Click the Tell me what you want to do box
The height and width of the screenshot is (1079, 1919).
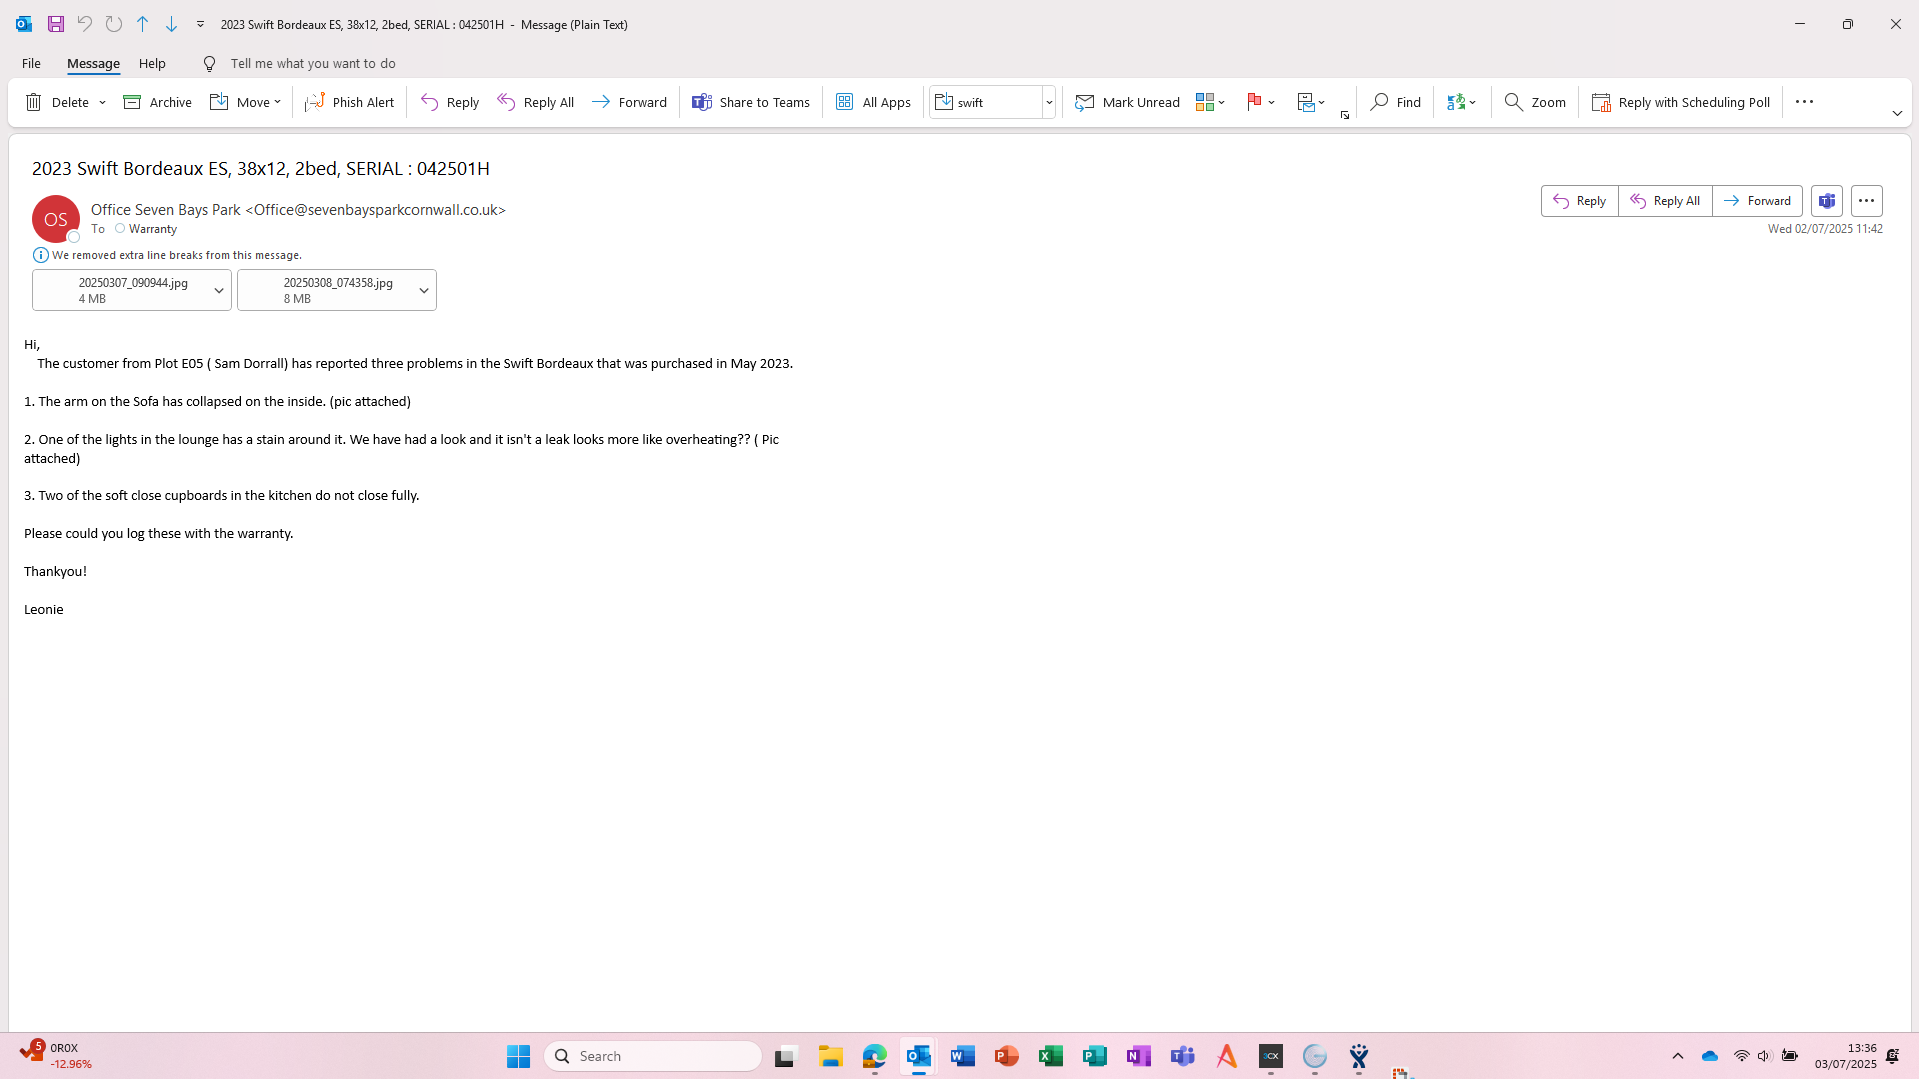[313, 63]
